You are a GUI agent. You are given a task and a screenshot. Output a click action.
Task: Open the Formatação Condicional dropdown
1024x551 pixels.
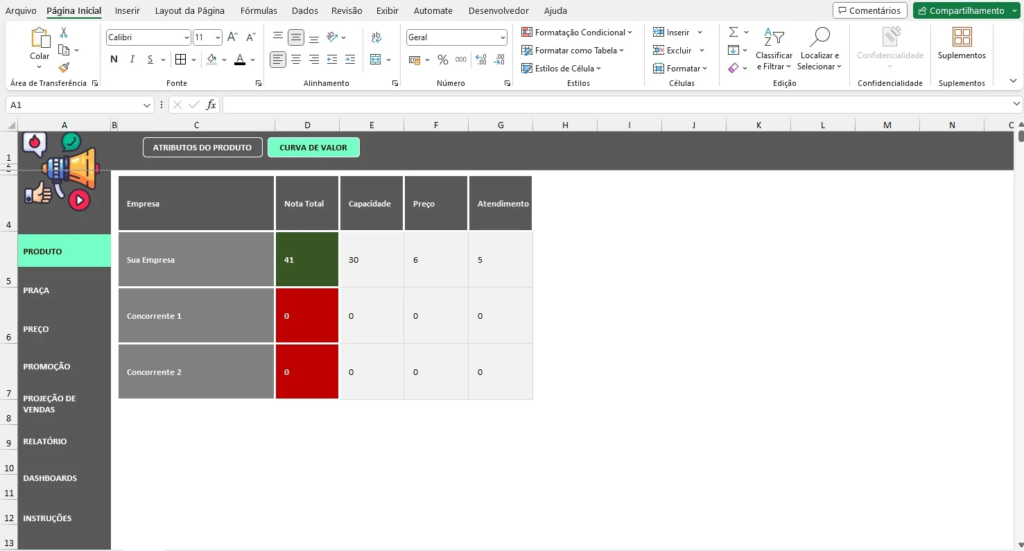(x=577, y=33)
